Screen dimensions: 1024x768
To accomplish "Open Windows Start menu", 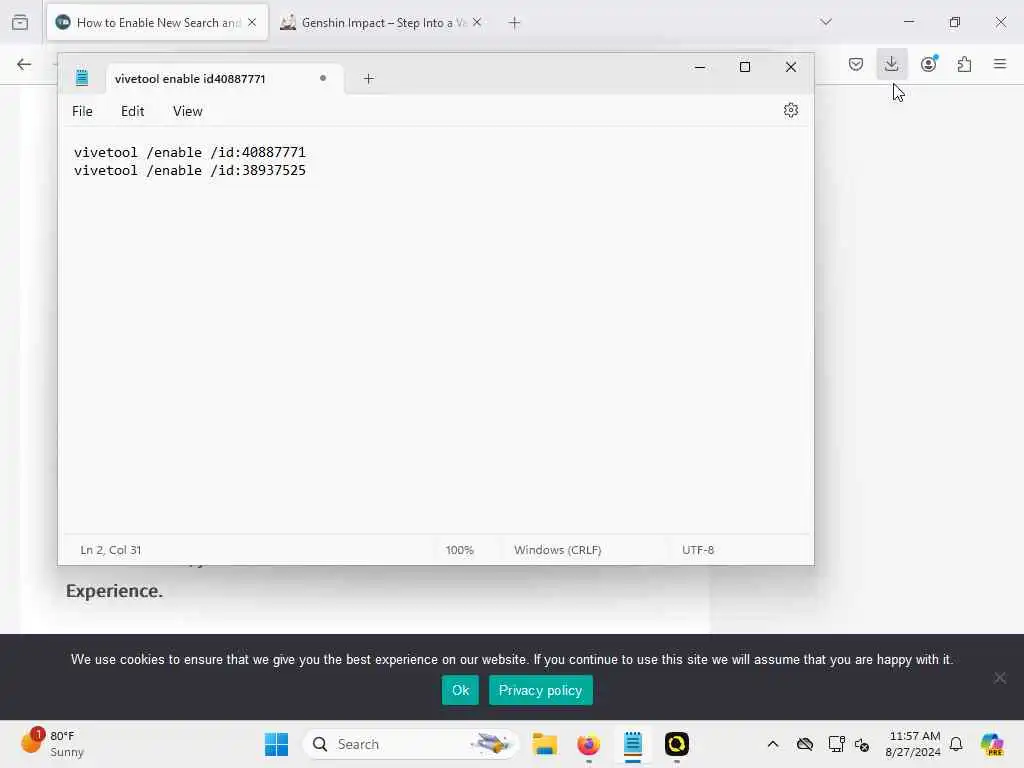I will pyautogui.click(x=276, y=744).
